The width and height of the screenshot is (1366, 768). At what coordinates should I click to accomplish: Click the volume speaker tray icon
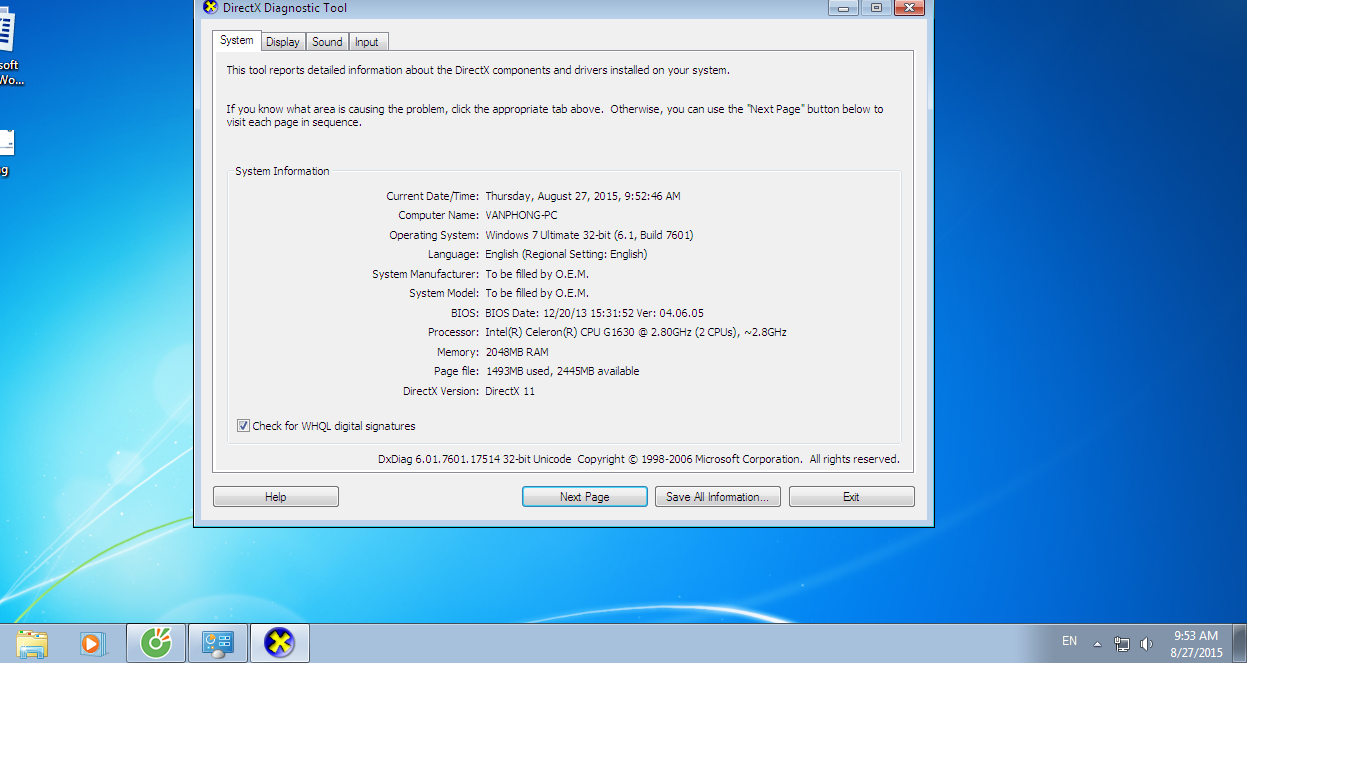coord(1146,644)
